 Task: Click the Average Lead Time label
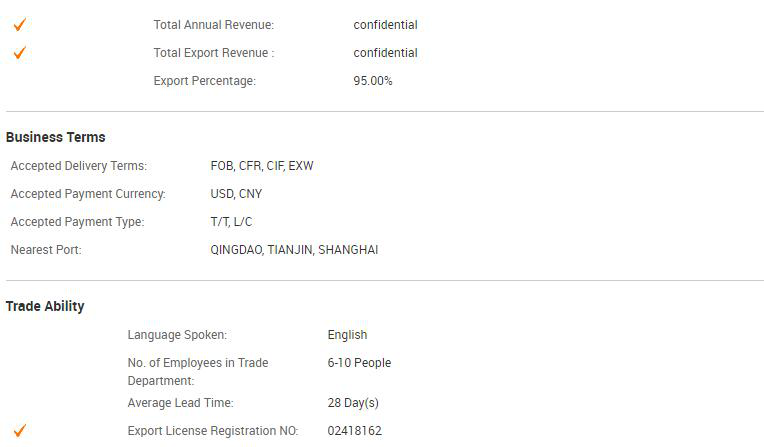[180, 403]
